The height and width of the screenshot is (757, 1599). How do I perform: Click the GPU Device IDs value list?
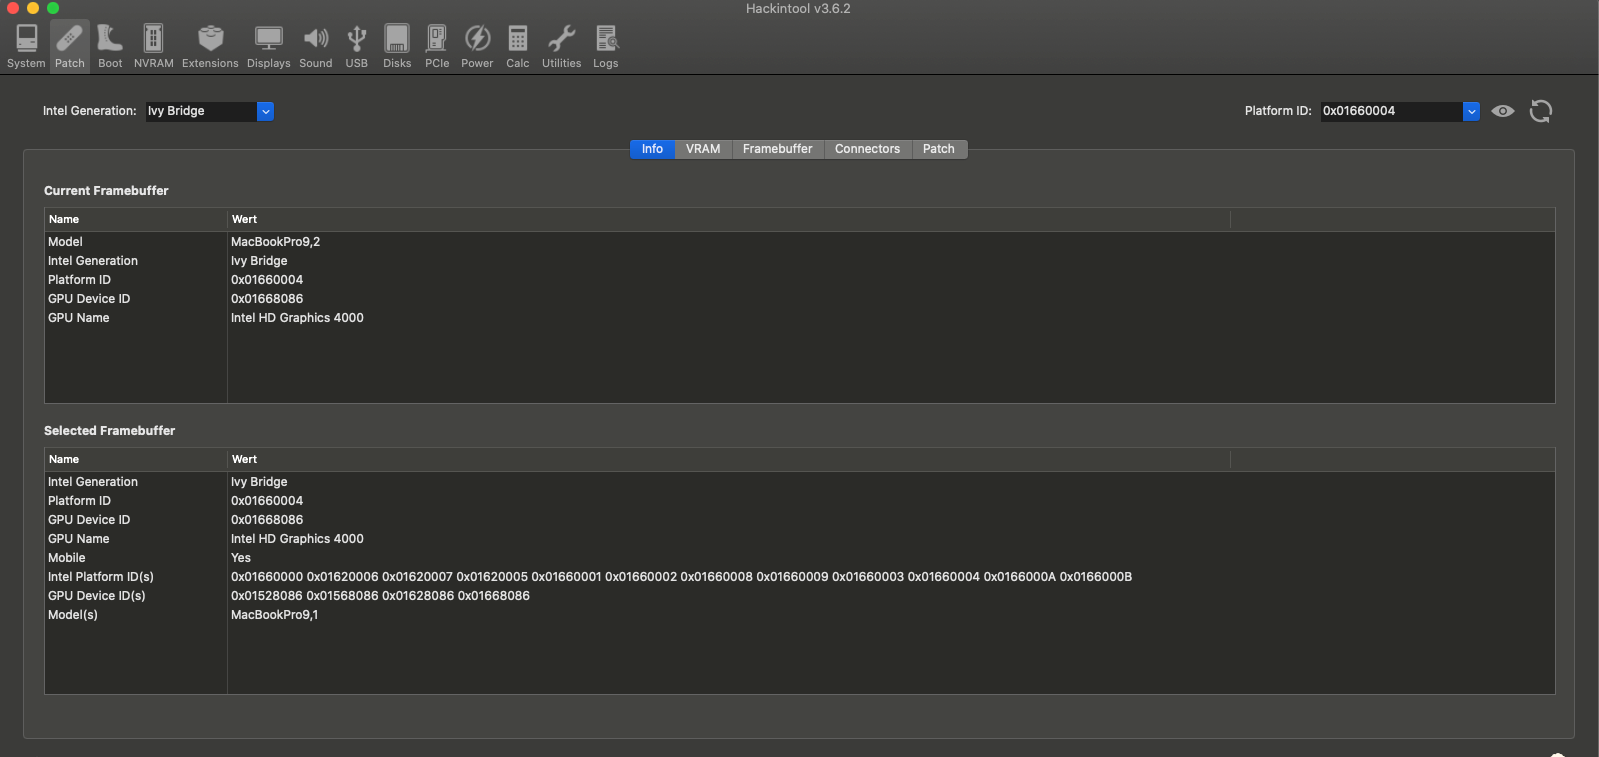coord(380,596)
